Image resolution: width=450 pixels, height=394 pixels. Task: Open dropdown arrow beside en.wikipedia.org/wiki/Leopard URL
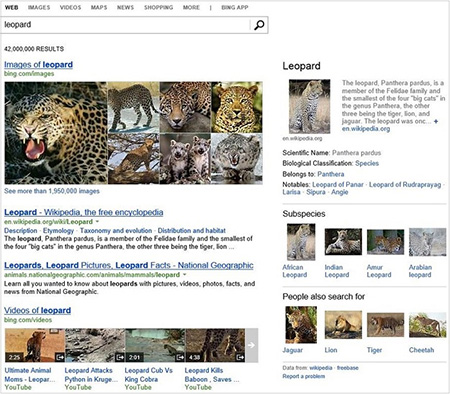(97, 222)
